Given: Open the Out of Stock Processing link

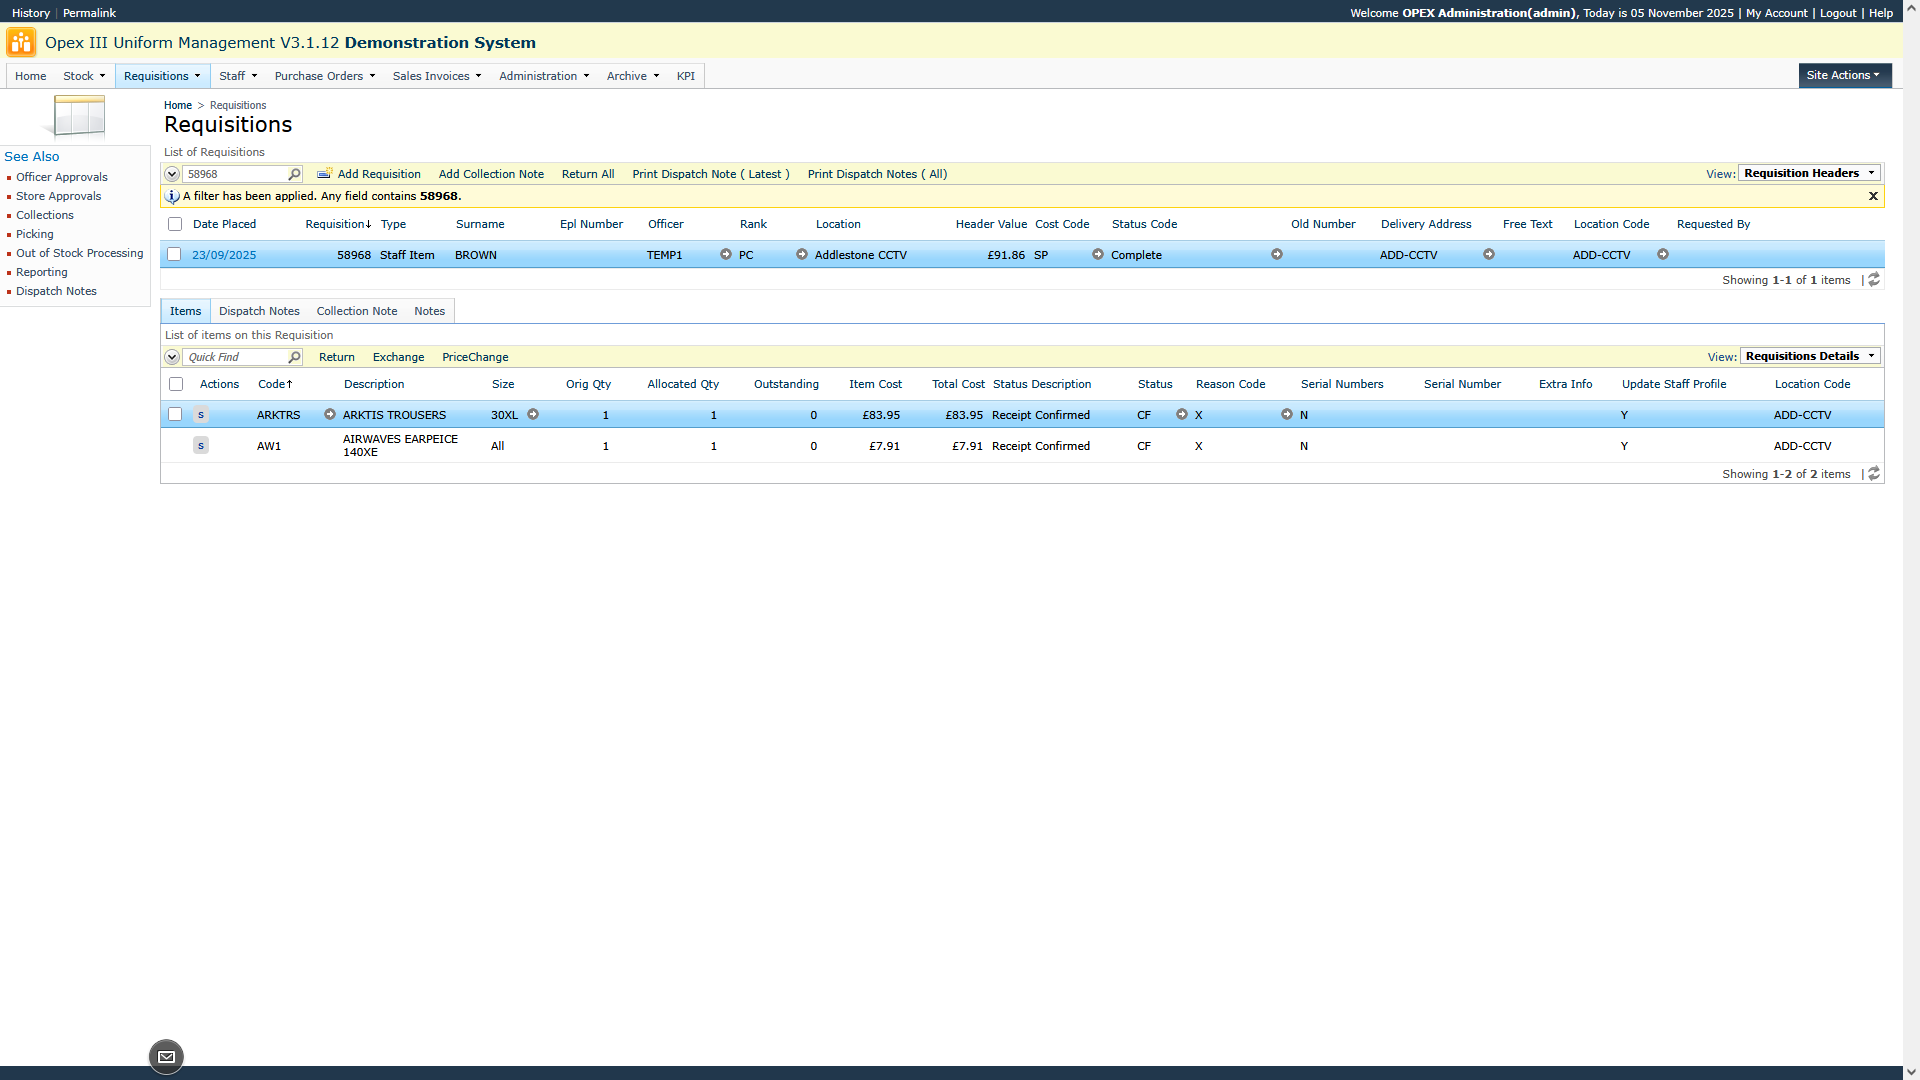Looking at the screenshot, I should tap(79, 253).
